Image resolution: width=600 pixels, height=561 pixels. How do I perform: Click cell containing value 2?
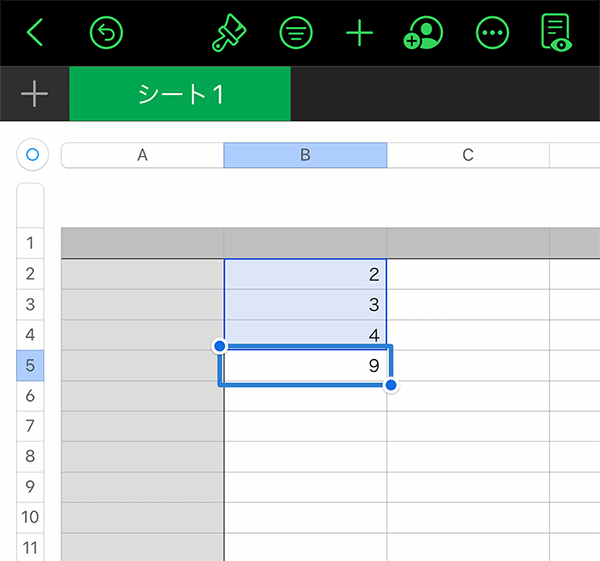pos(305,274)
